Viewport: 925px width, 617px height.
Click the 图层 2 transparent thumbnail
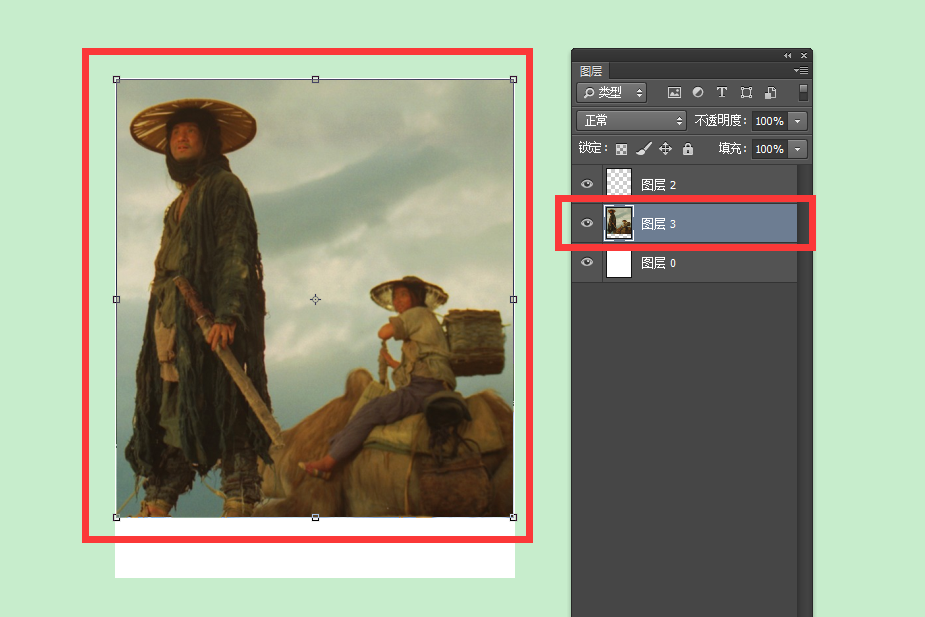click(x=619, y=182)
